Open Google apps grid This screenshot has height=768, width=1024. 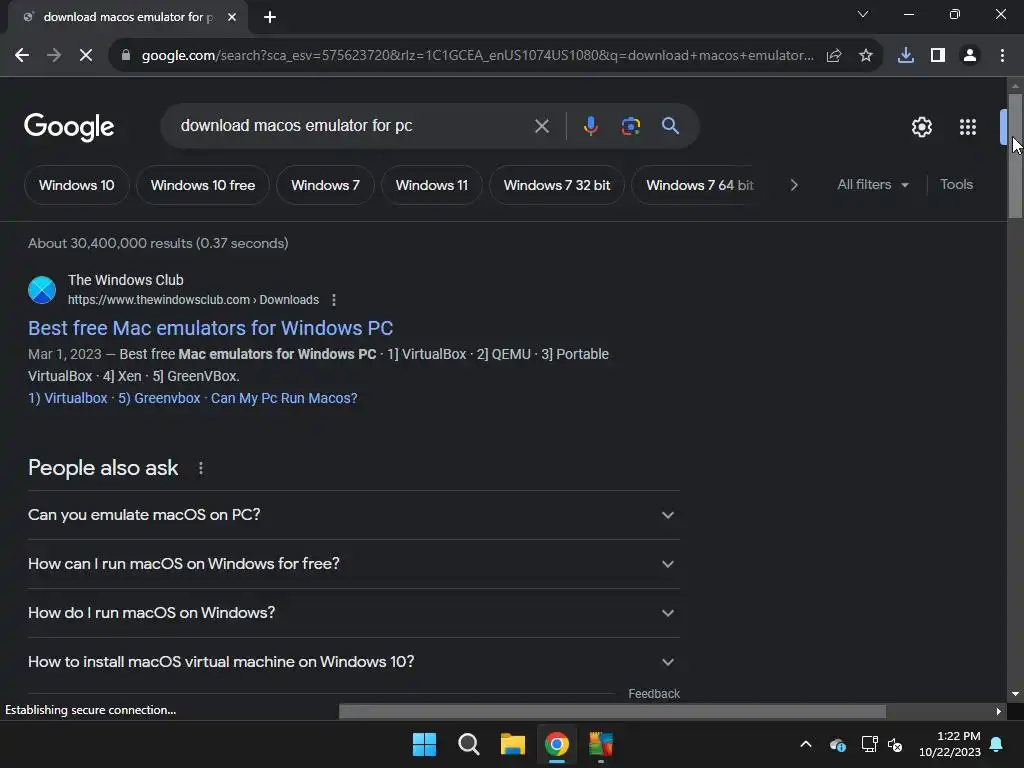tap(968, 127)
